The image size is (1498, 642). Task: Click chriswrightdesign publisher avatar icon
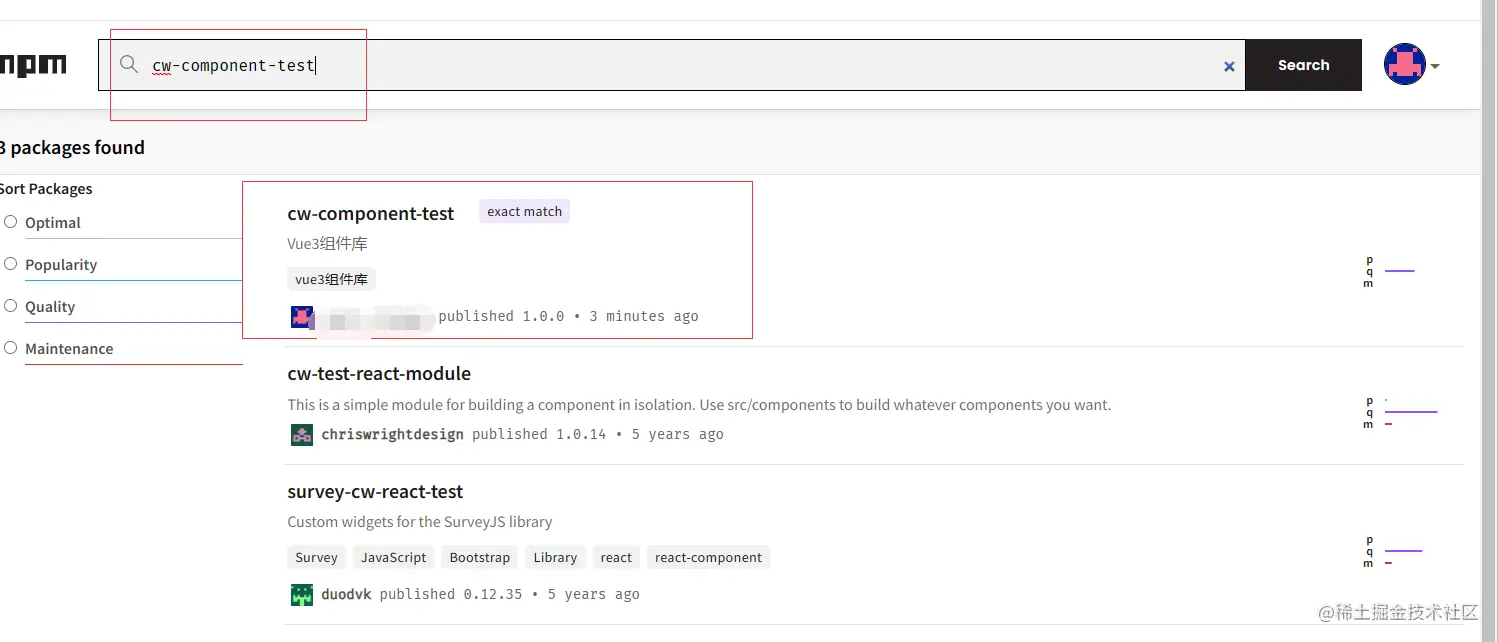[x=301, y=434]
